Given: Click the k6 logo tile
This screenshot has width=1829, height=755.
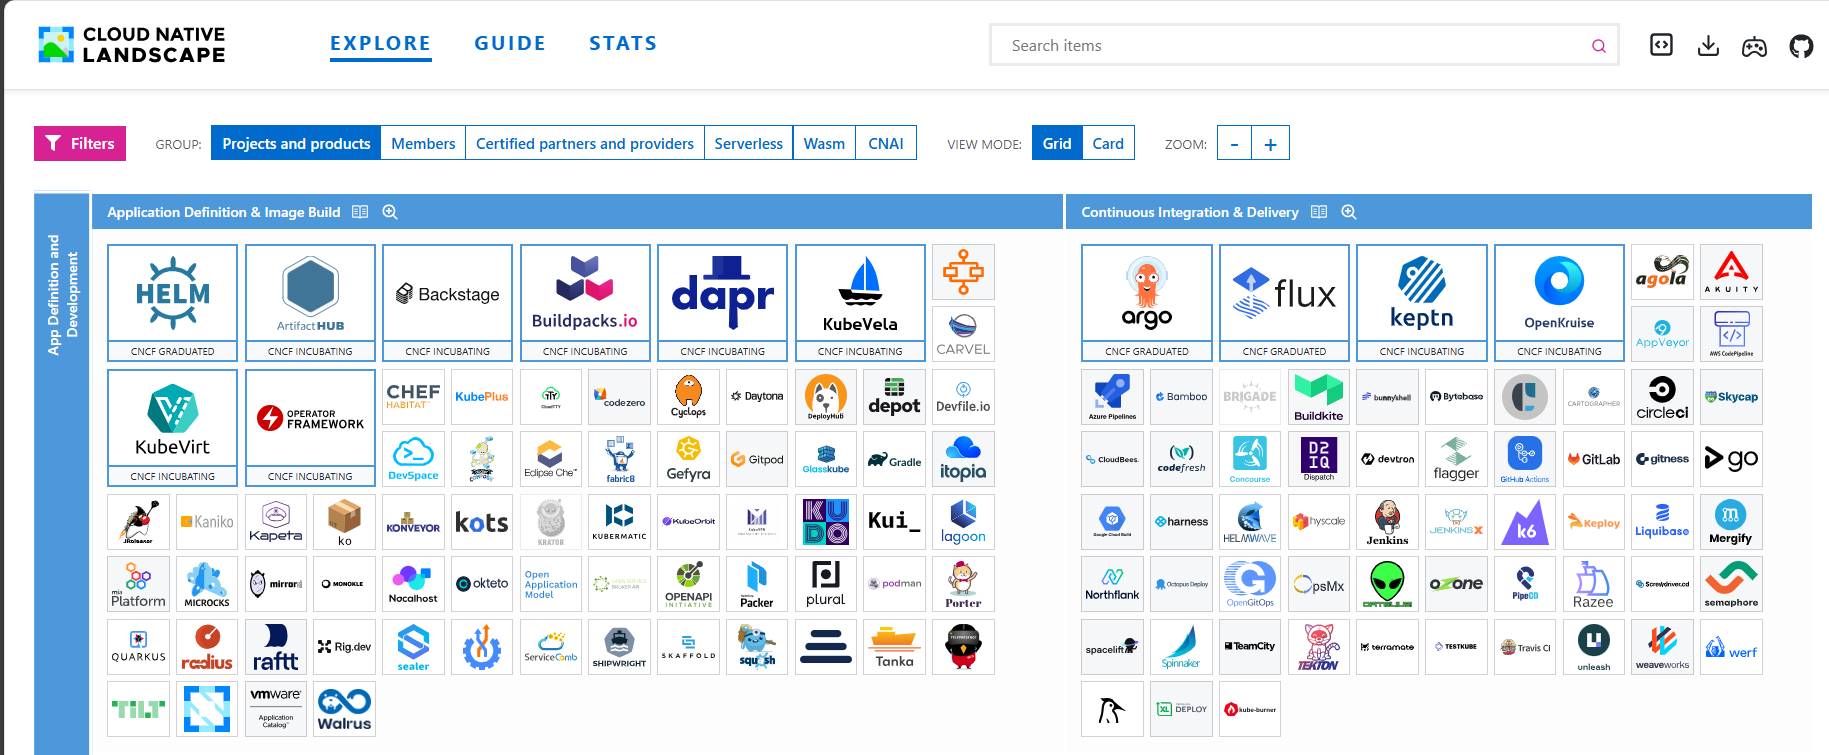Looking at the screenshot, I should (1525, 522).
